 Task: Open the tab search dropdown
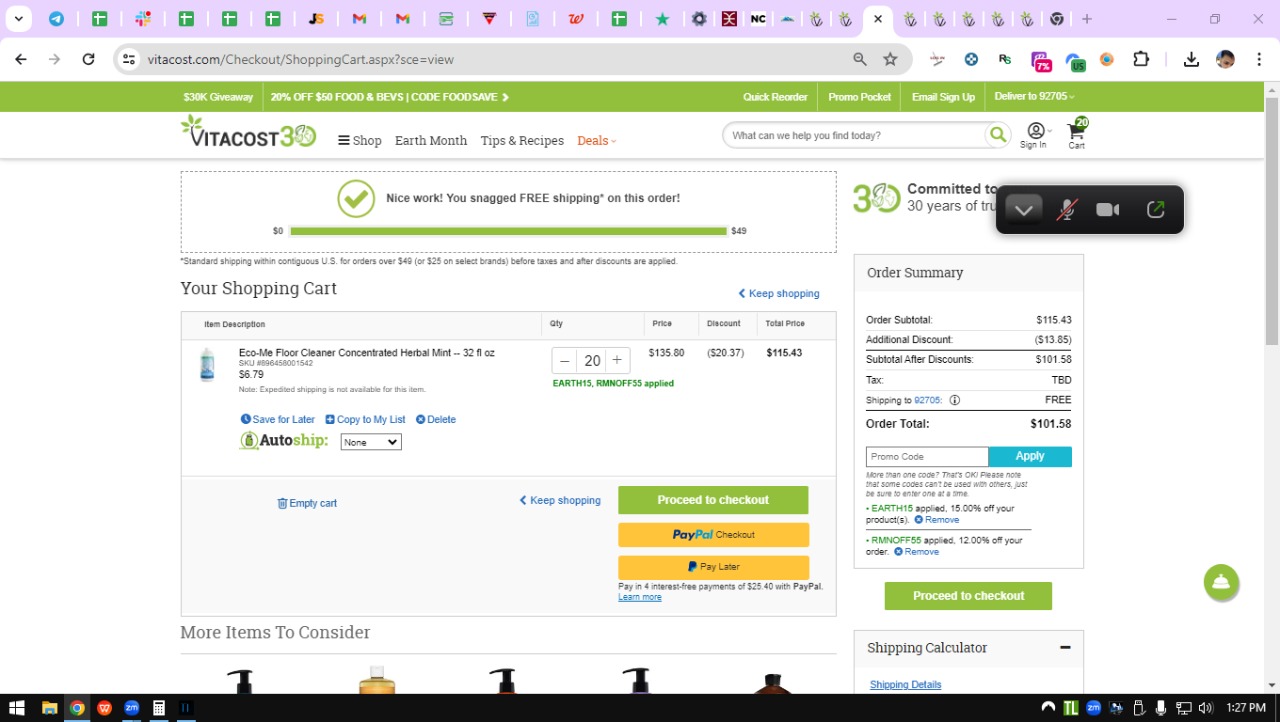18,19
